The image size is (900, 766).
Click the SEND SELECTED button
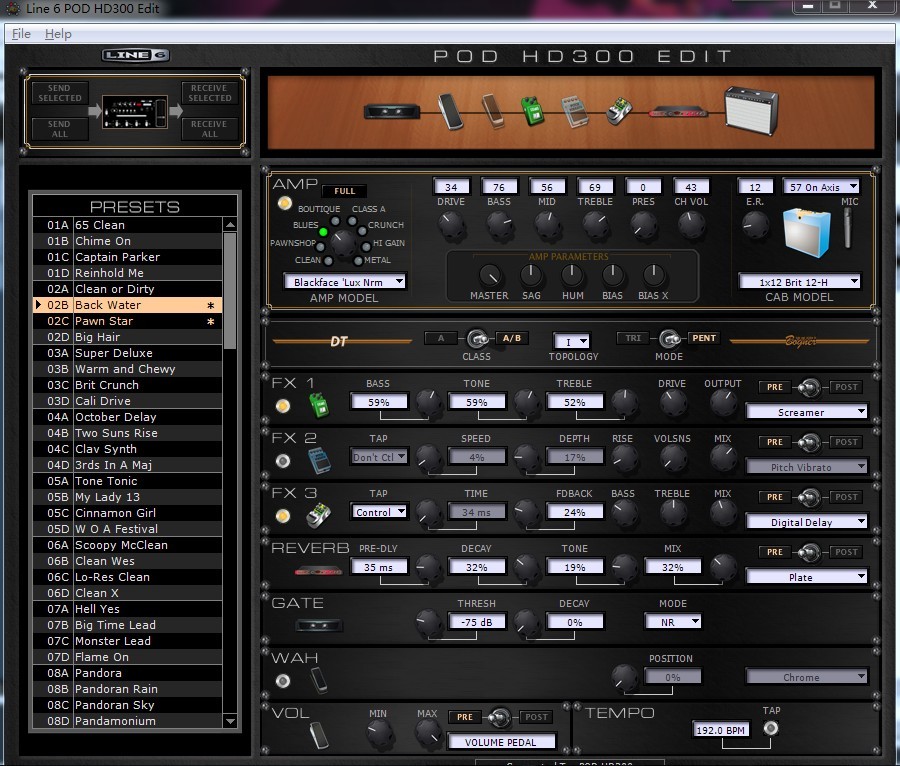pyautogui.click(x=60, y=94)
